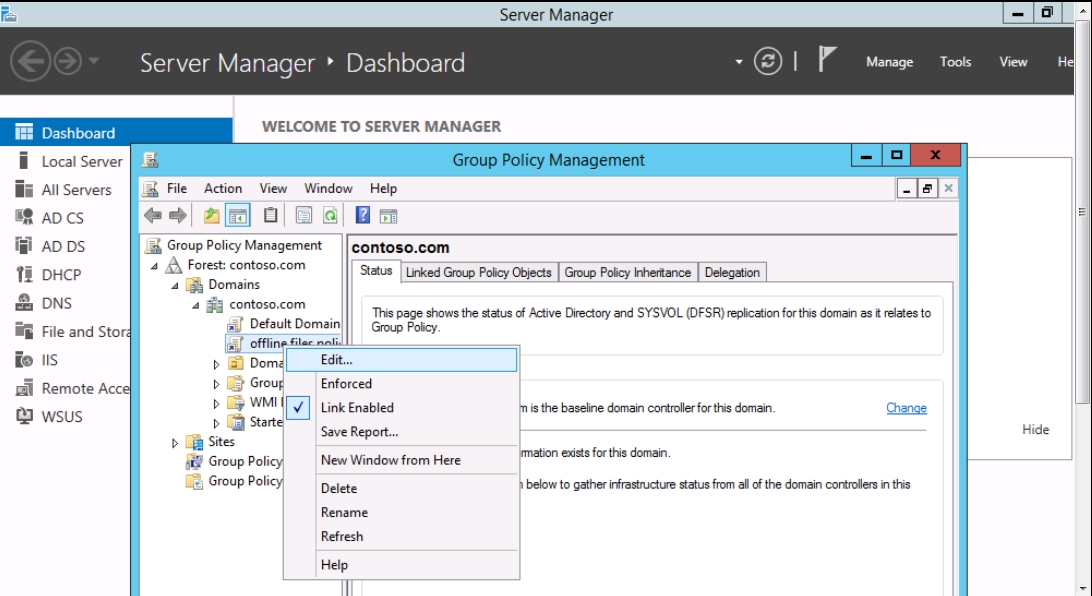
Task: Click the Domains folder icon in tree
Action: 195,285
